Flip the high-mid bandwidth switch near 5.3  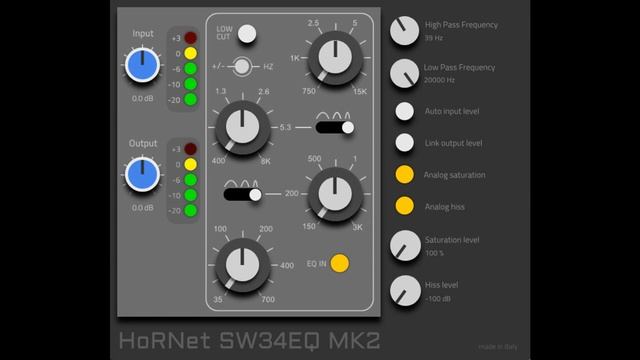coord(335,127)
